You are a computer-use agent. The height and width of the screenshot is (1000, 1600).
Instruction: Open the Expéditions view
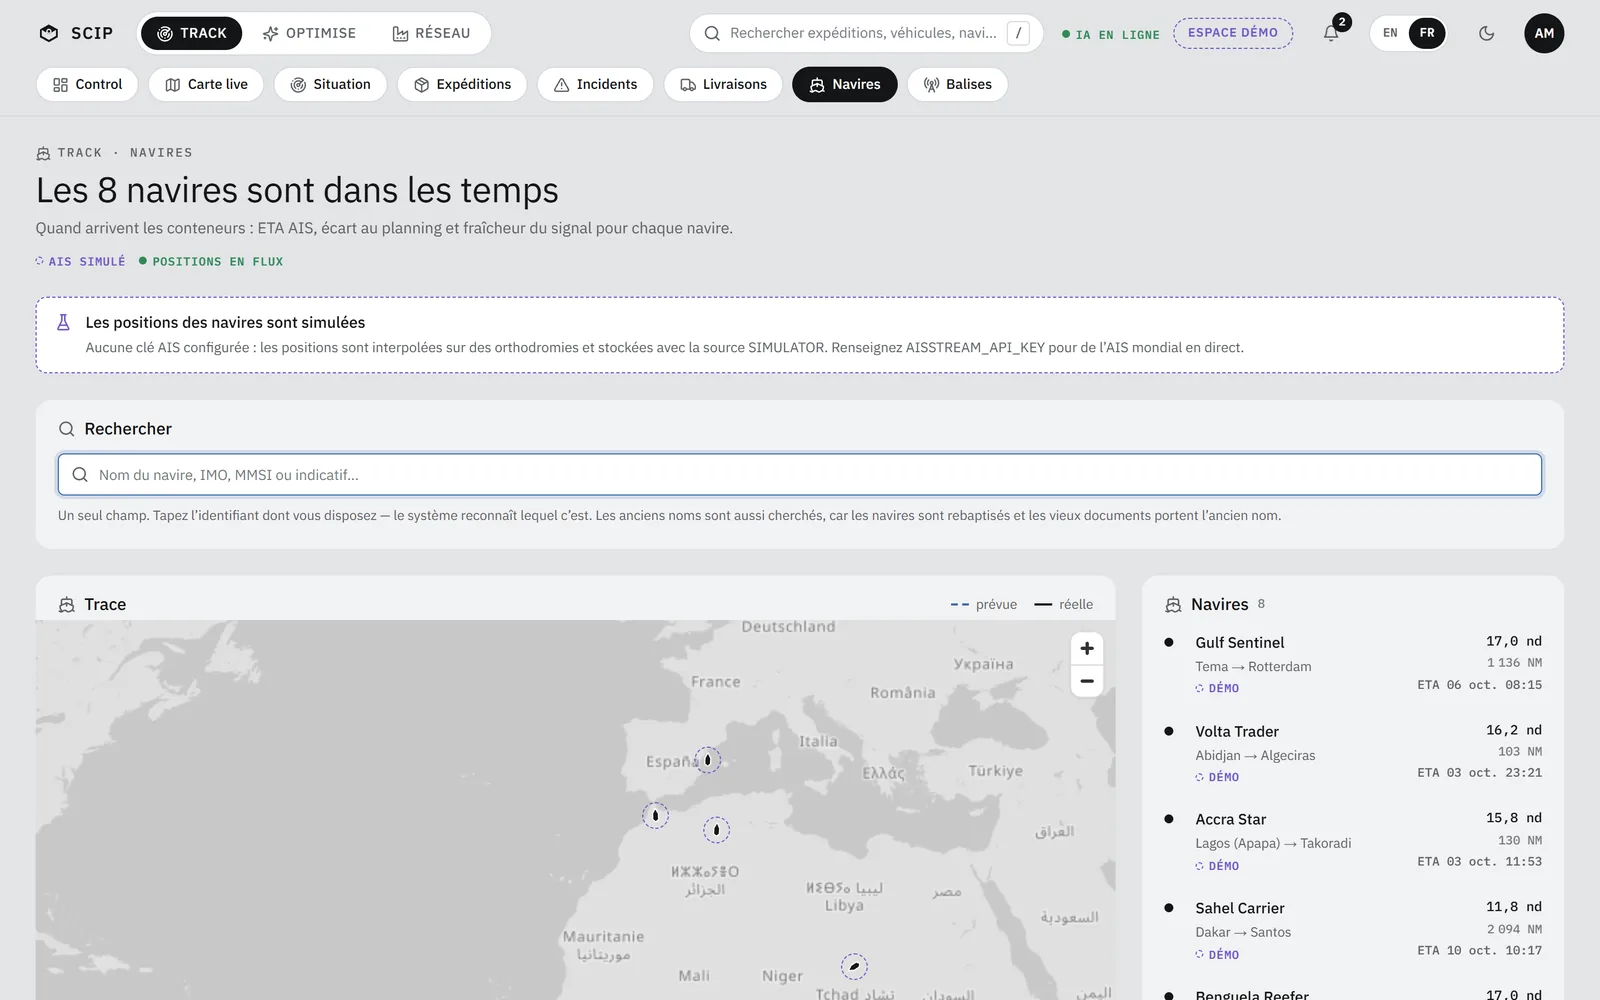[x=462, y=84]
